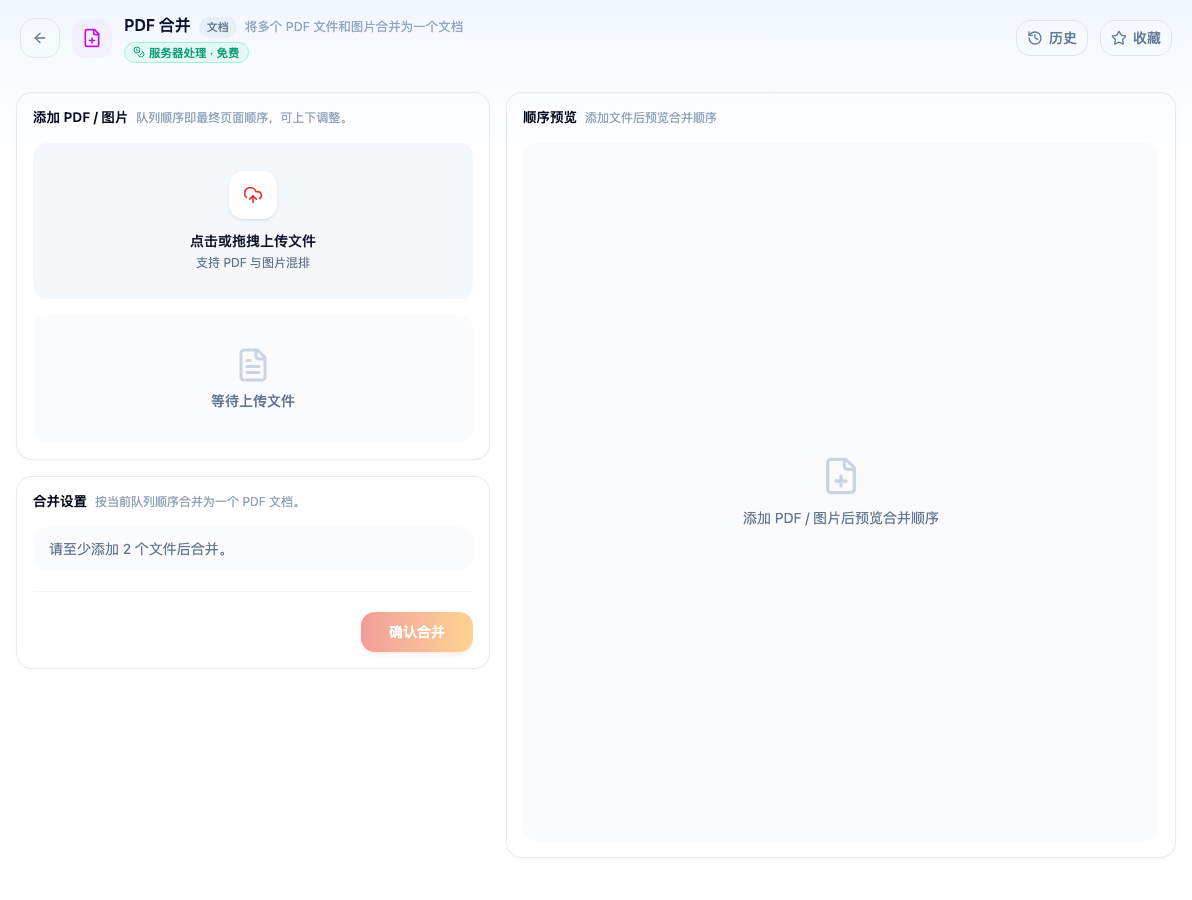Screen dimensions: 1192x900
Task: Click 添加文件后预览合并顺序 subtitle
Action: 651,118
